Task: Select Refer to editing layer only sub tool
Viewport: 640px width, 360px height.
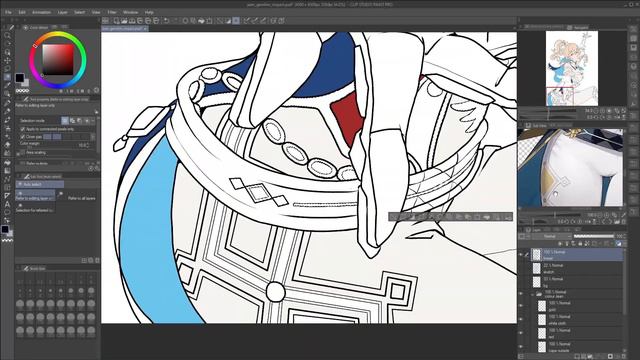Action: tap(35, 195)
